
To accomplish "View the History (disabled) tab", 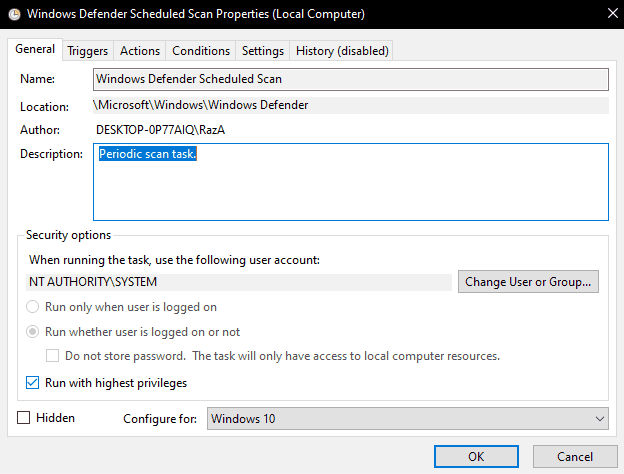I will click(x=342, y=51).
